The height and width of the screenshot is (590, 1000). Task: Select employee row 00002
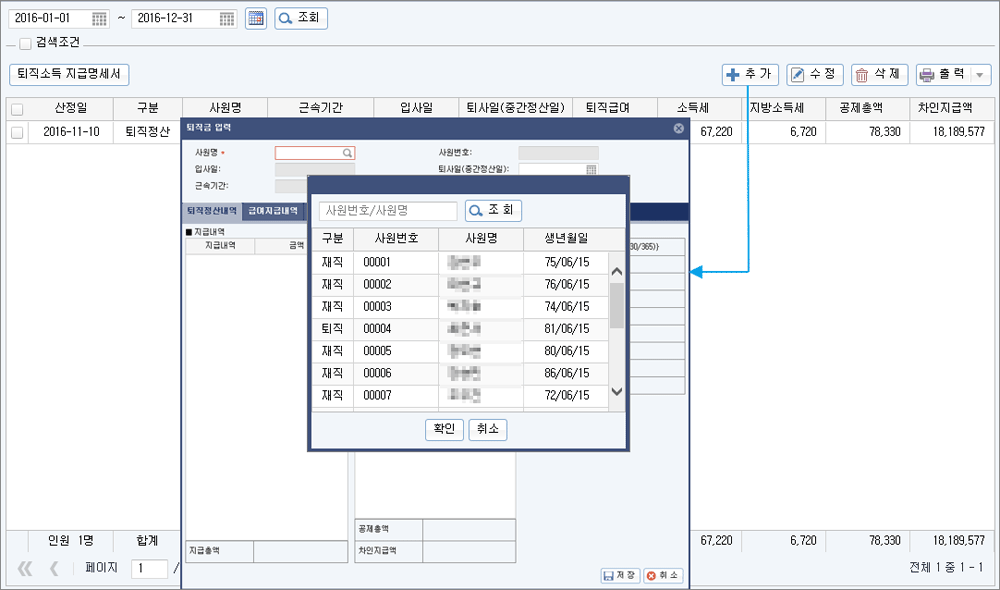(x=460, y=285)
